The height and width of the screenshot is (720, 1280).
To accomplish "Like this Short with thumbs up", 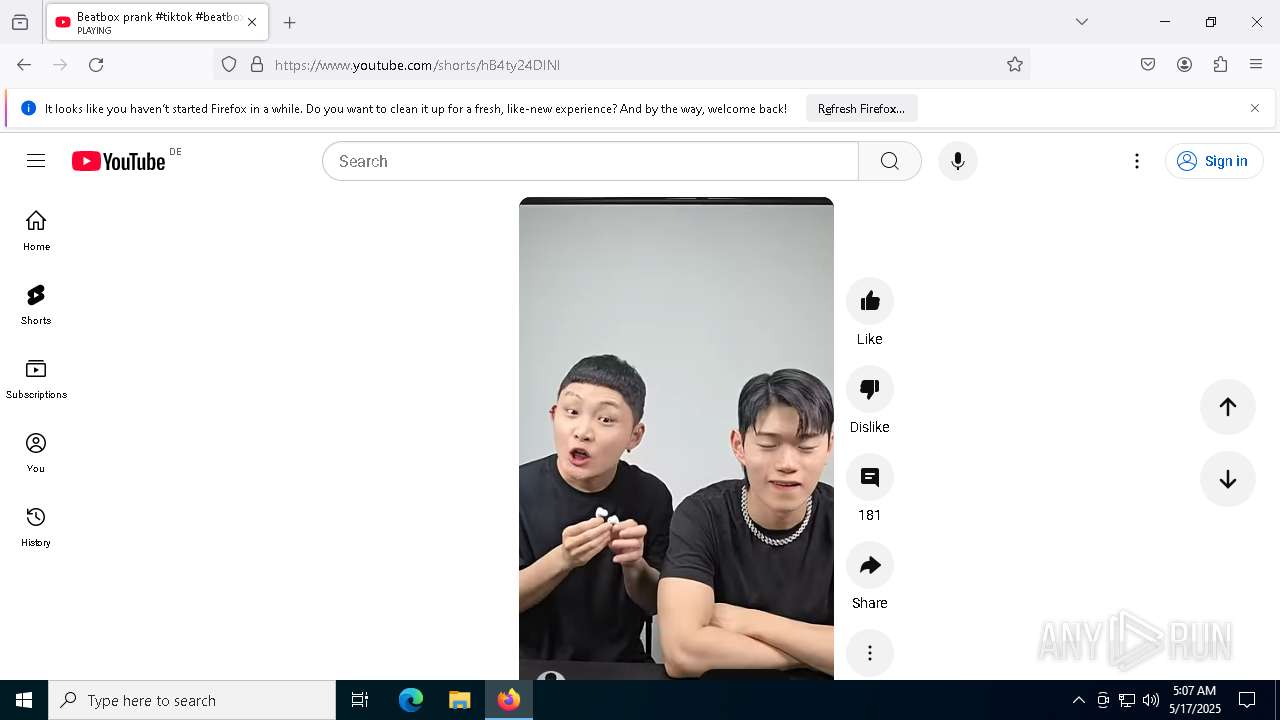I will pyautogui.click(x=870, y=301).
